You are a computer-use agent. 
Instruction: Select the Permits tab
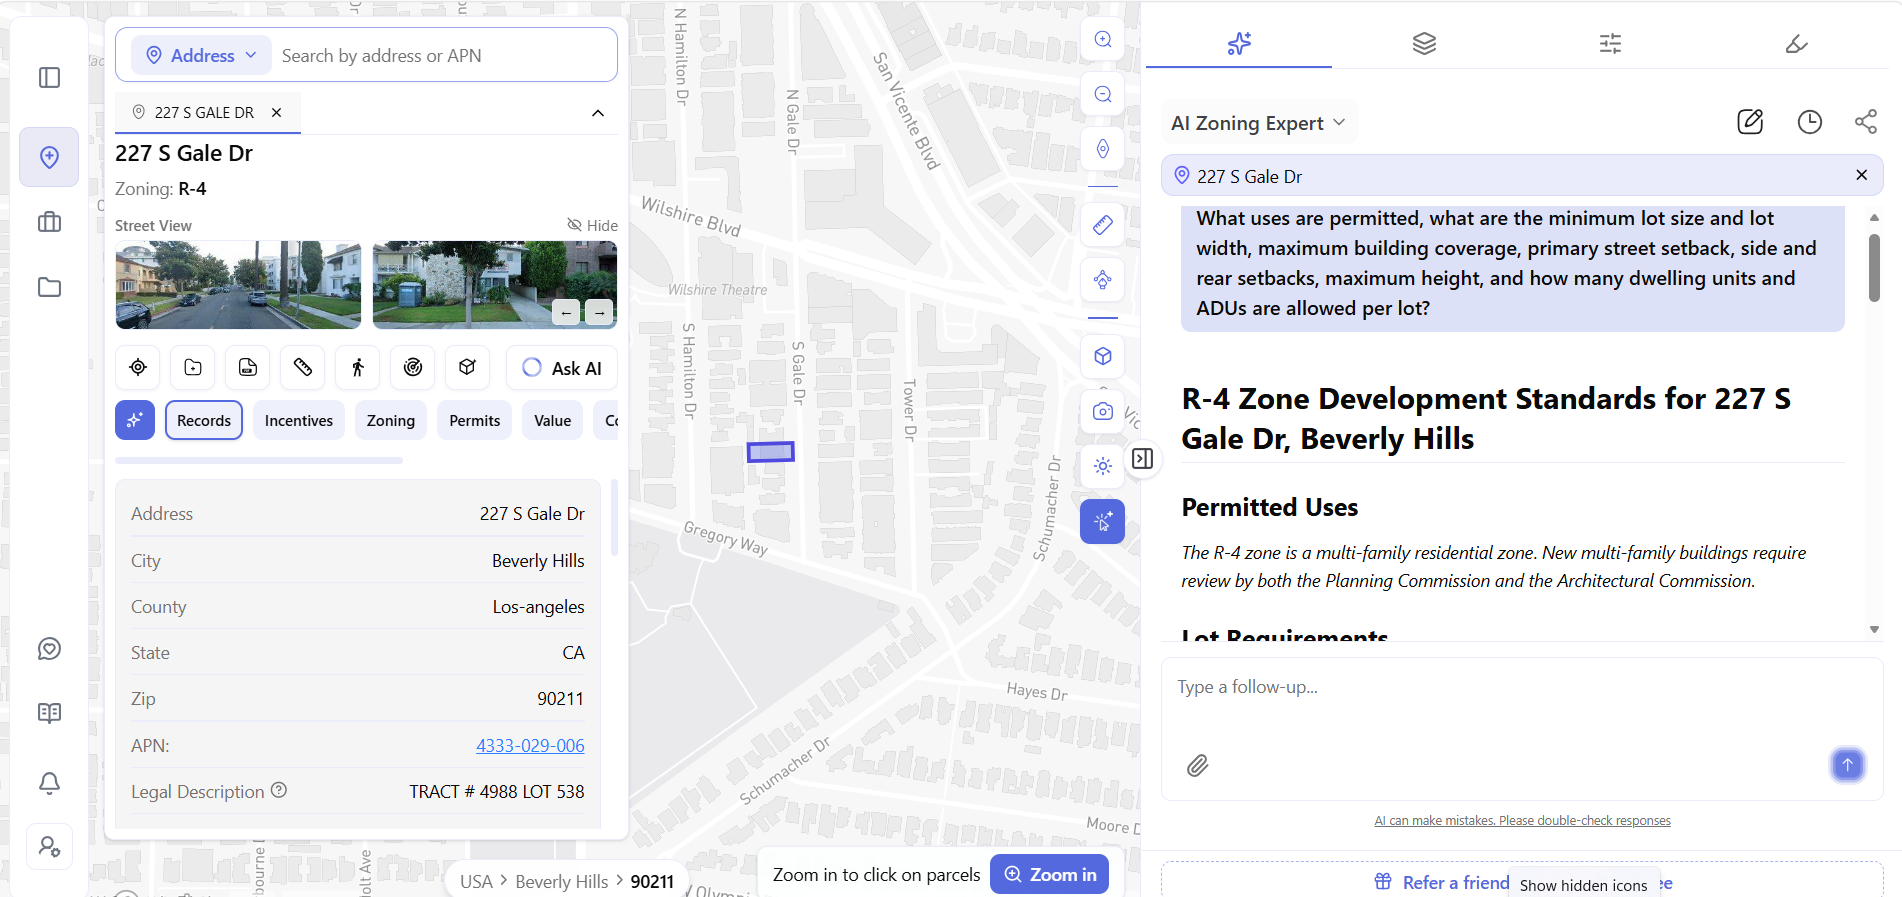pos(475,421)
